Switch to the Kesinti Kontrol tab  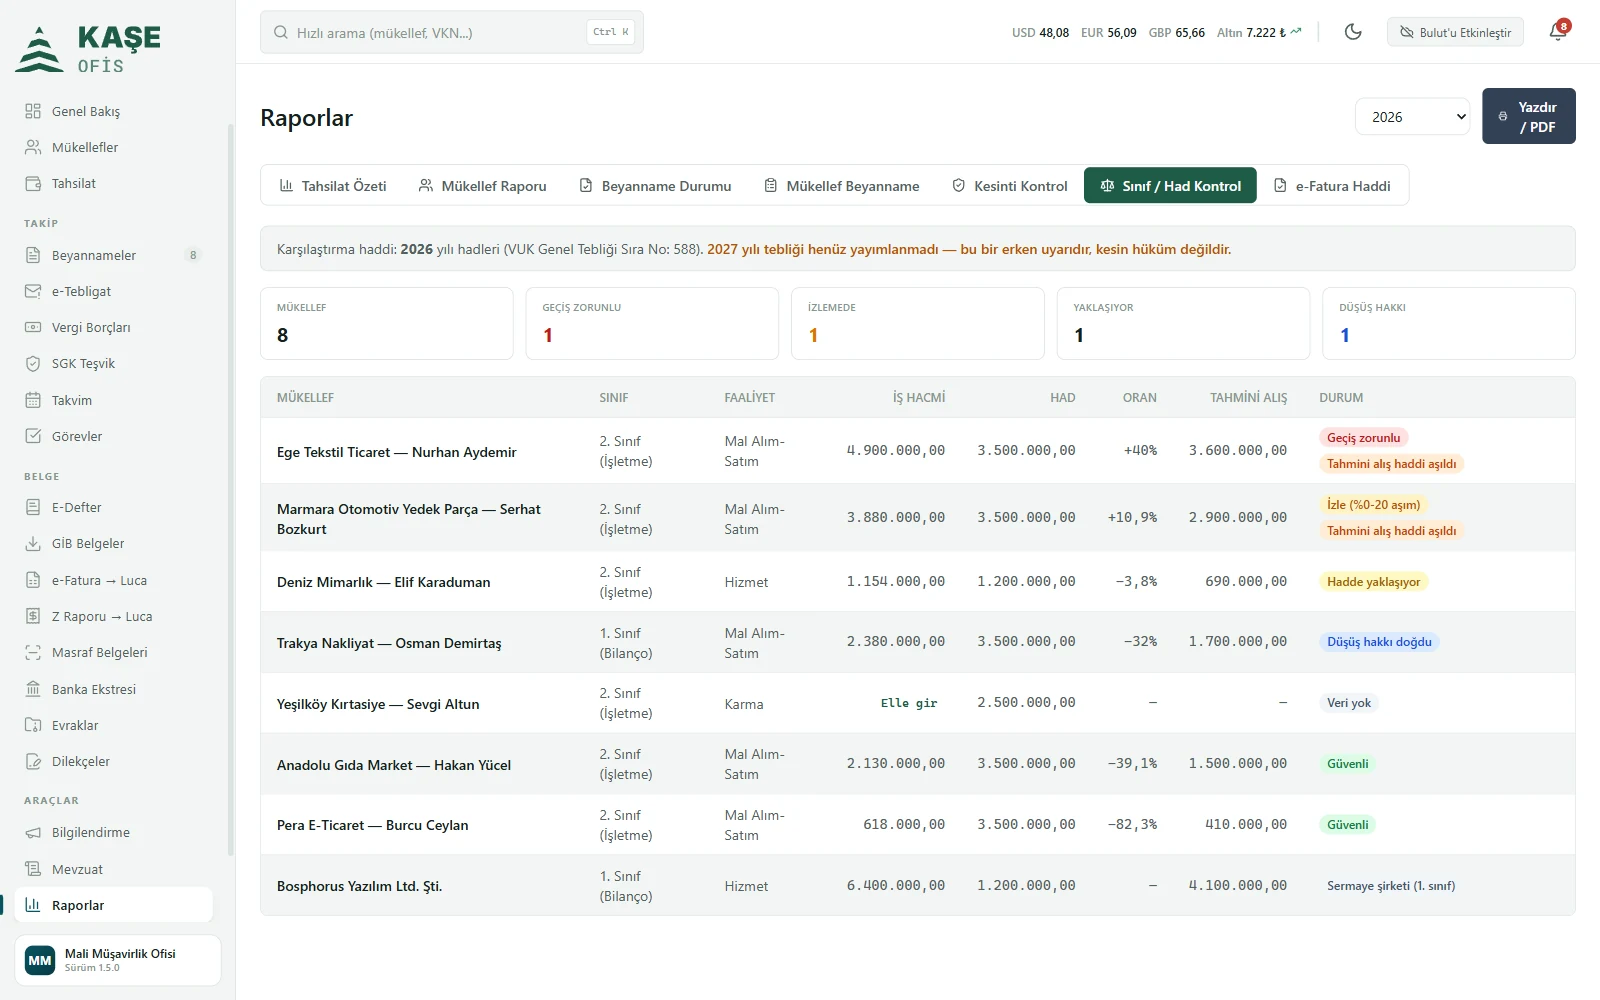tap(1010, 186)
